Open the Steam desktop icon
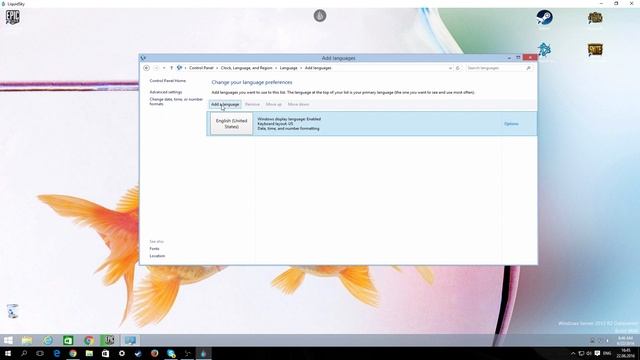The height and width of the screenshot is (360, 640). (544, 18)
